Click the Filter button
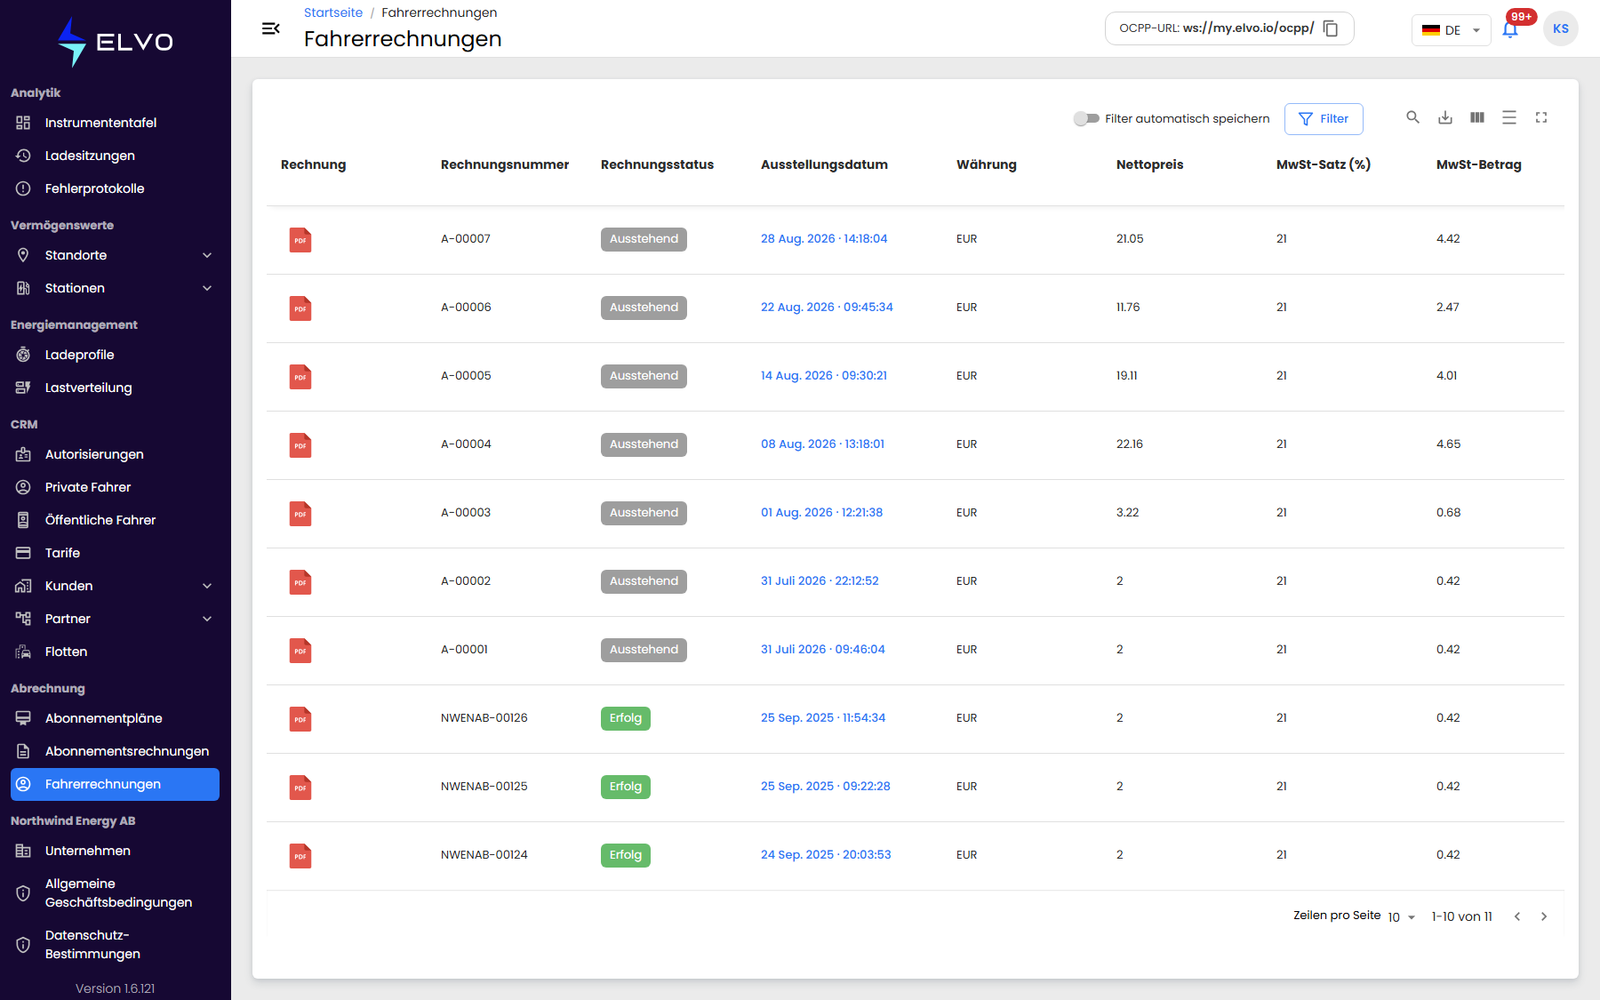Image resolution: width=1600 pixels, height=1000 pixels. pos(1323,119)
